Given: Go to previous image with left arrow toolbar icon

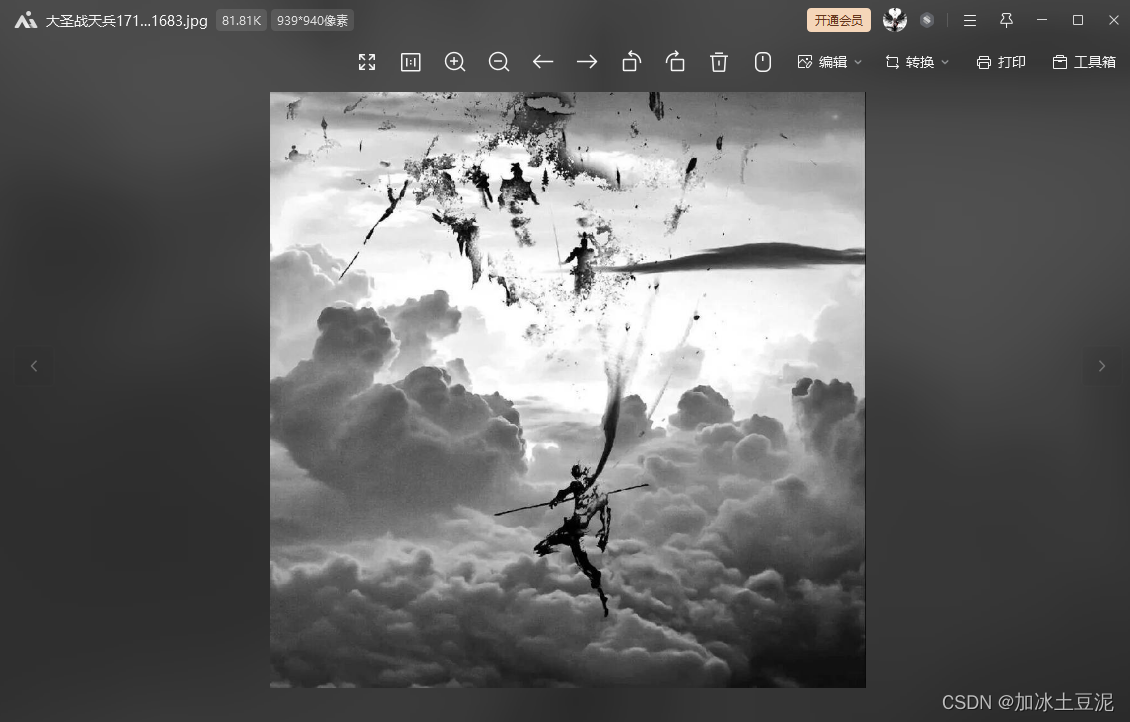Looking at the screenshot, I should point(543,62).
